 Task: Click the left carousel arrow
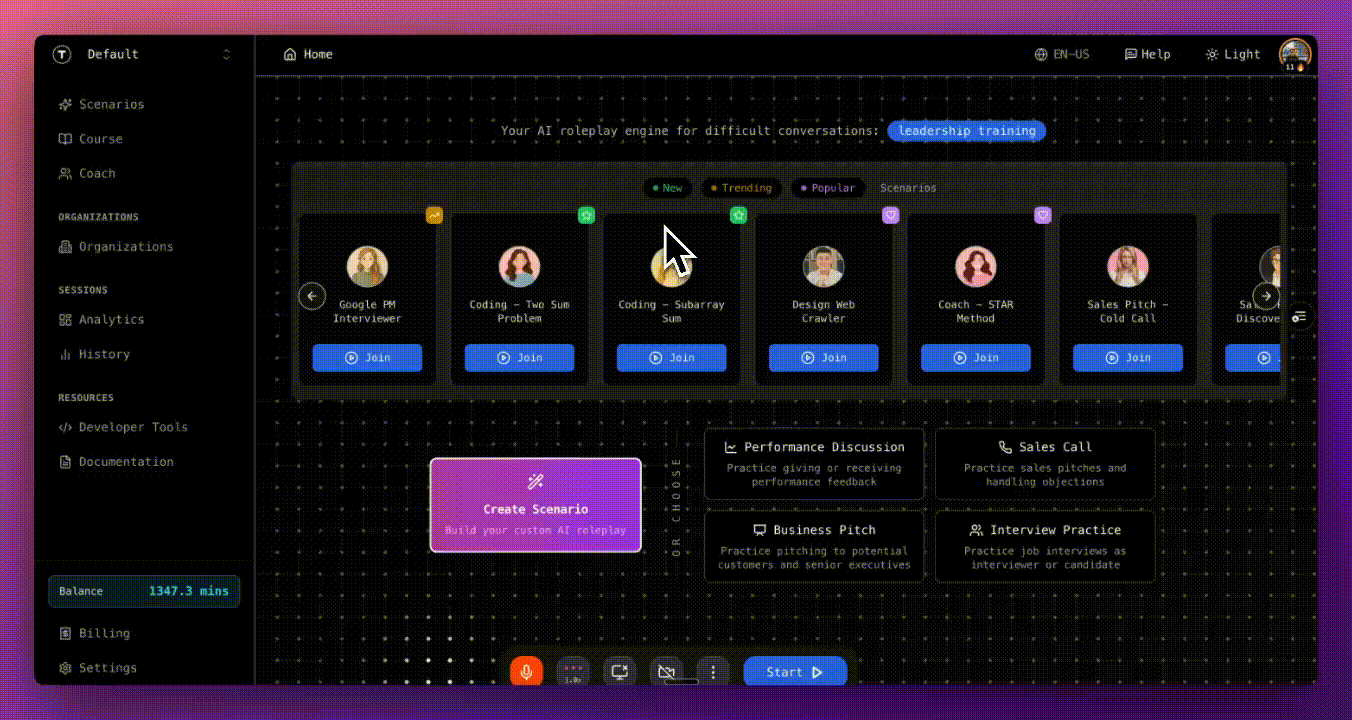click(x=312, y=296)
